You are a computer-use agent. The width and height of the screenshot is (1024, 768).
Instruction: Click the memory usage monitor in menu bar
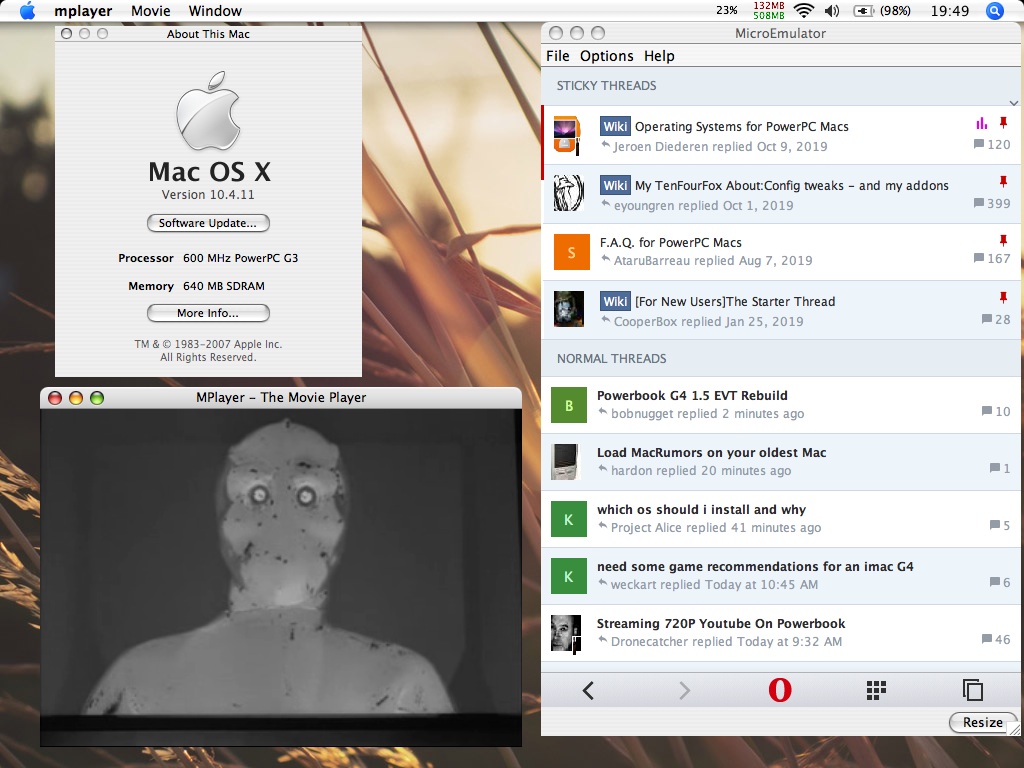pyautogui.click(x=769, y=10)
